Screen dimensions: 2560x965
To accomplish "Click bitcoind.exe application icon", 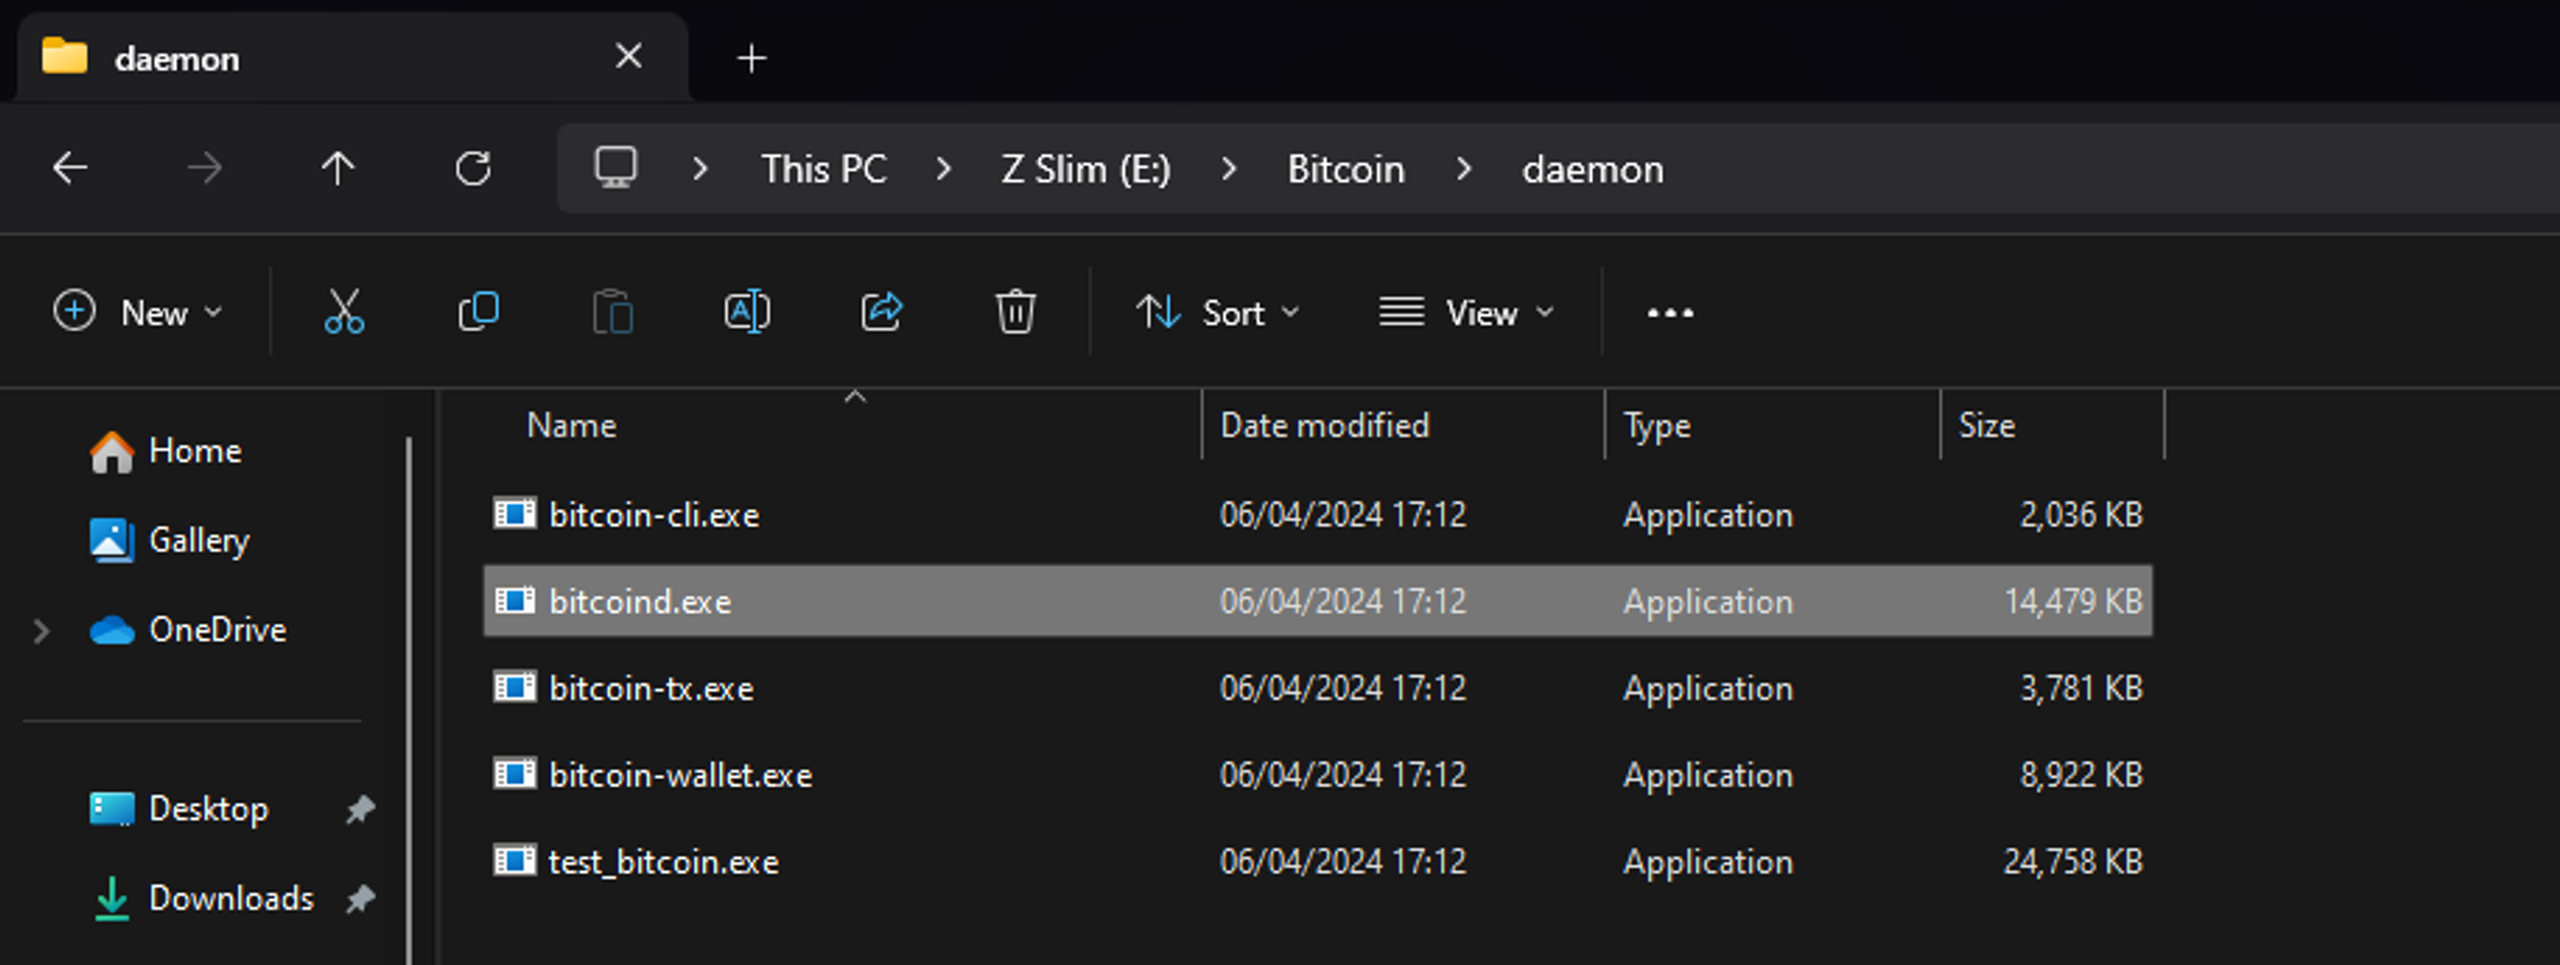I will click(515, 601).
